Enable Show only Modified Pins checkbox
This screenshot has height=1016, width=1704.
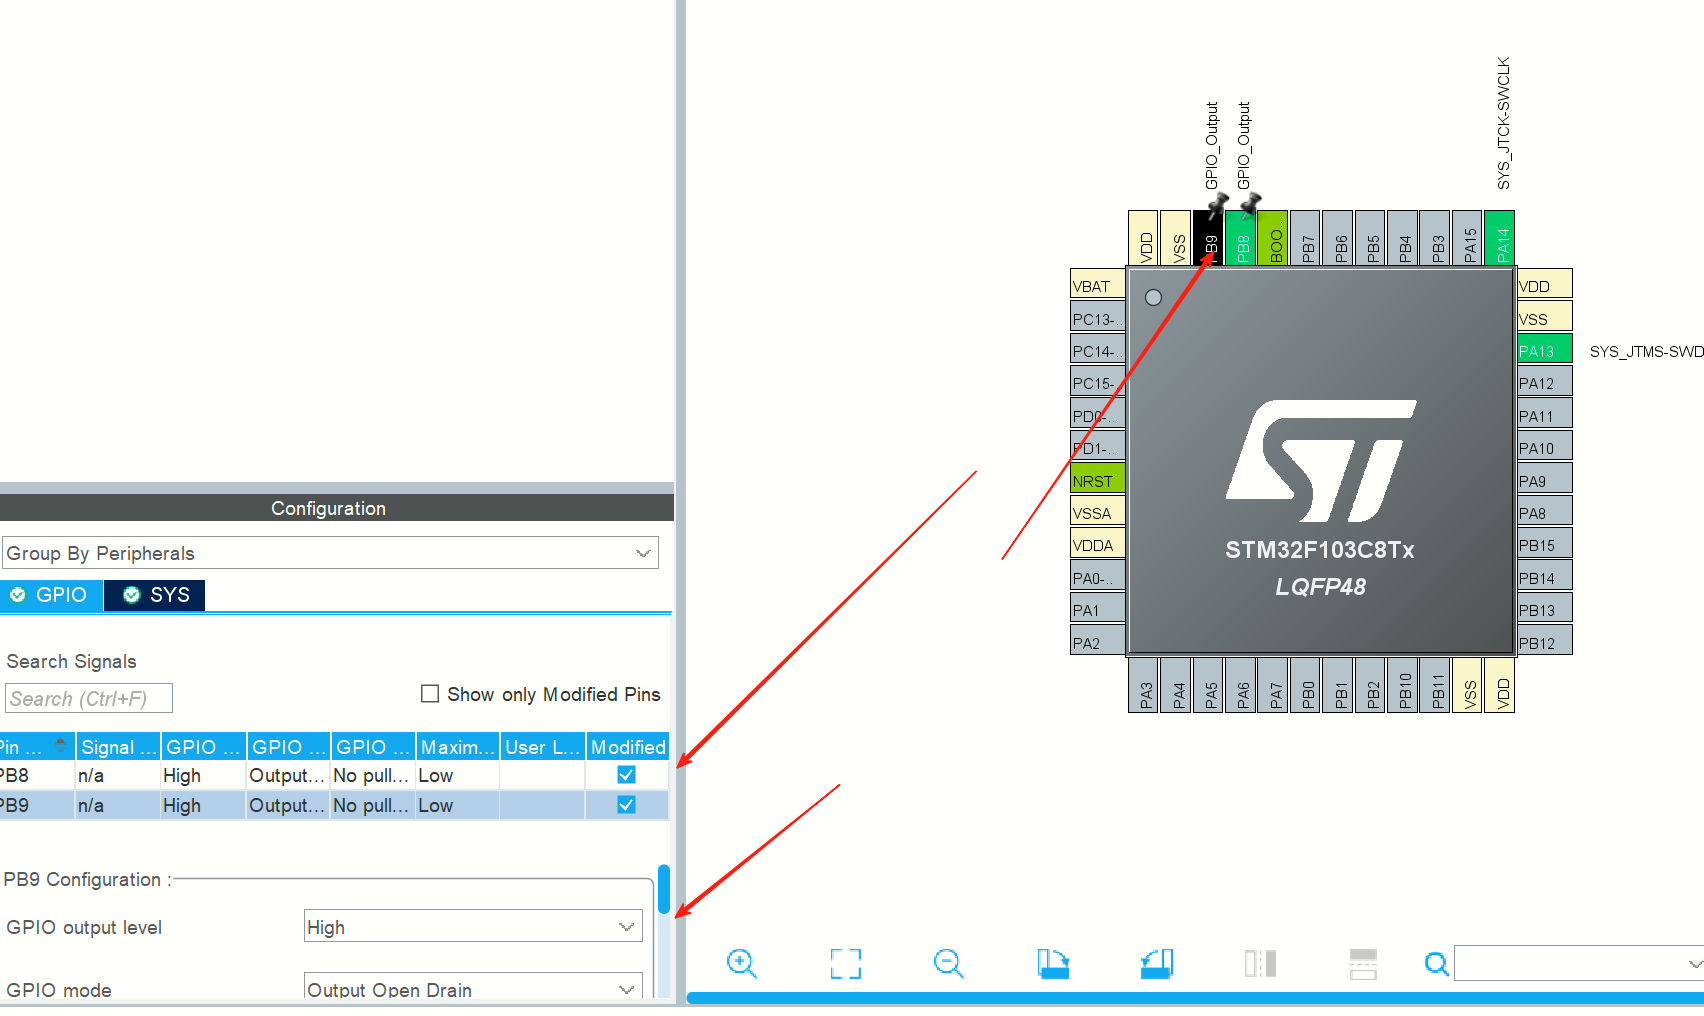tap(430, 694)
